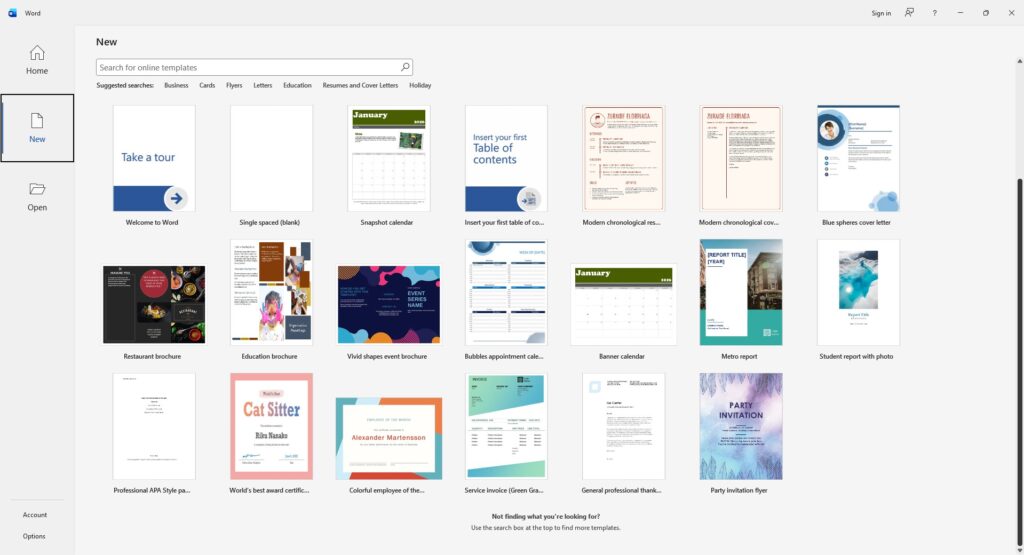Select the Cards suggested search

(207, 85)
